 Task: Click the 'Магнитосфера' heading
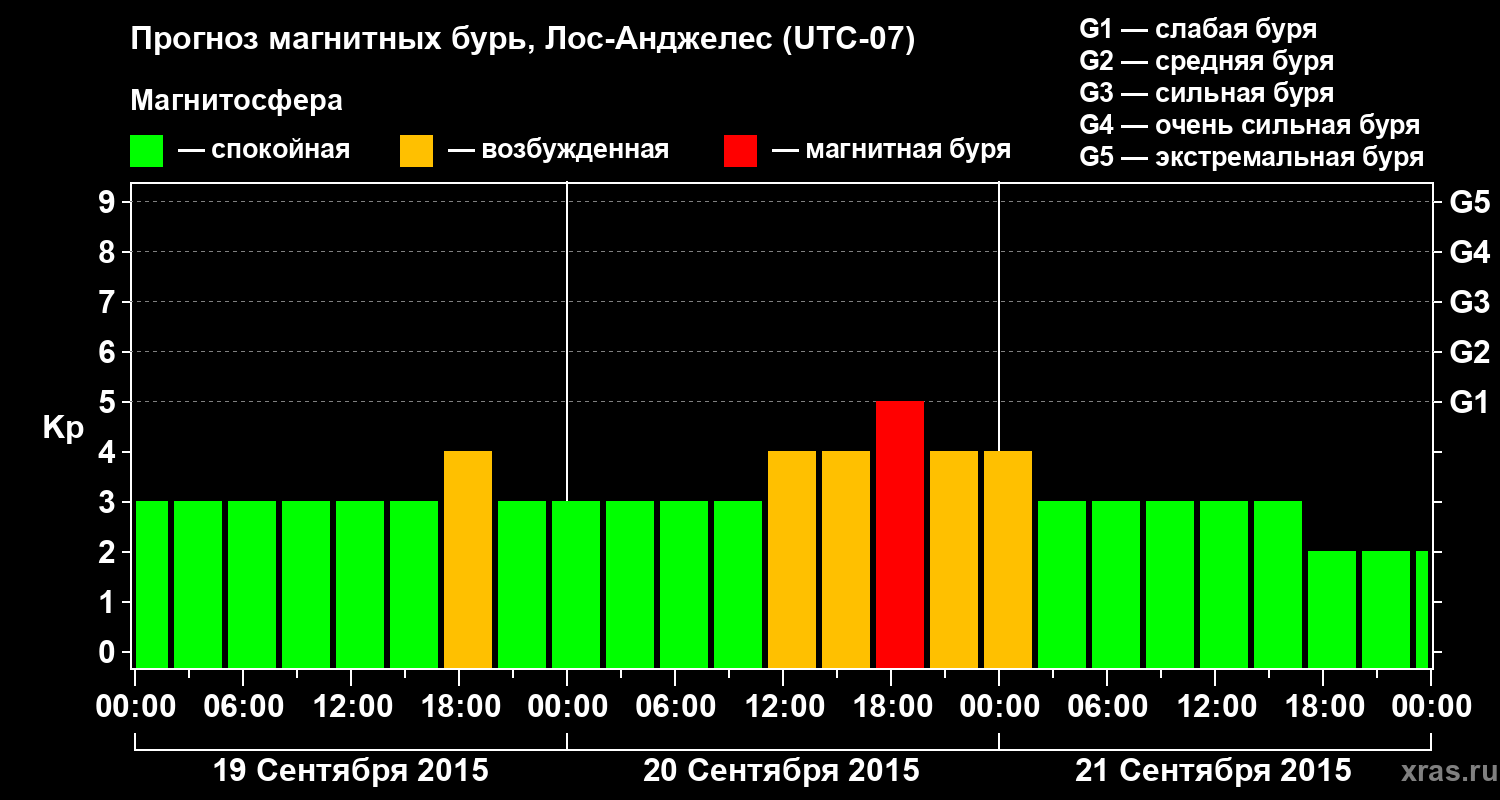236,101
